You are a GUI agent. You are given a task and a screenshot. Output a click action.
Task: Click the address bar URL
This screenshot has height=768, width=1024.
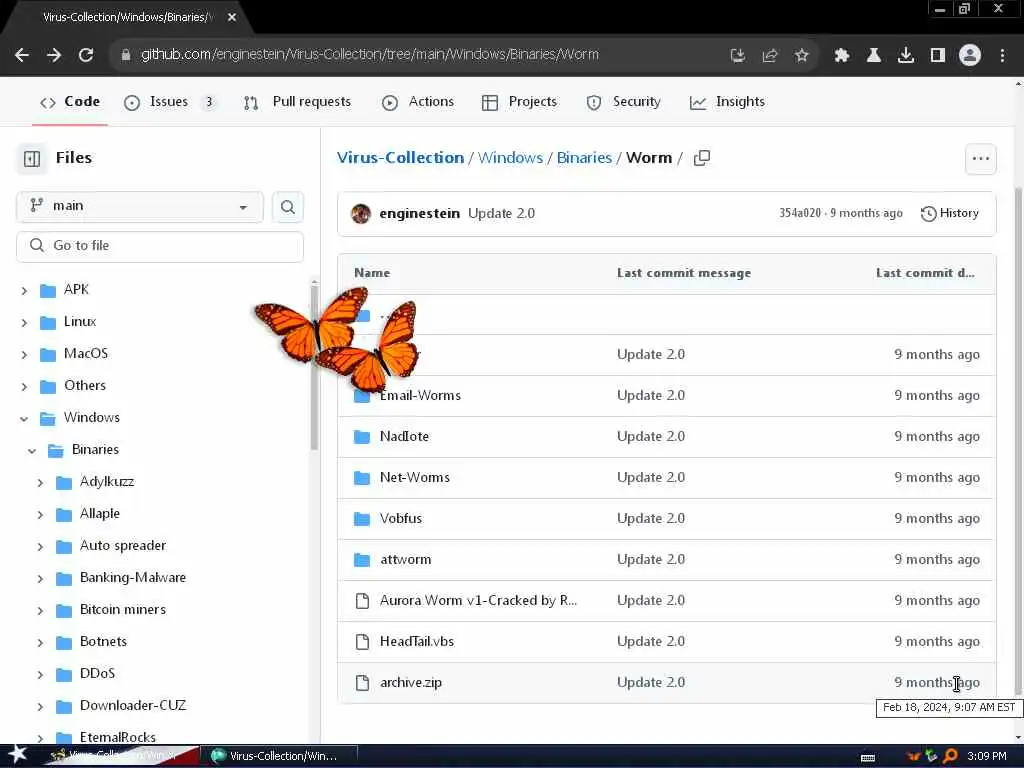click(370, 55)
